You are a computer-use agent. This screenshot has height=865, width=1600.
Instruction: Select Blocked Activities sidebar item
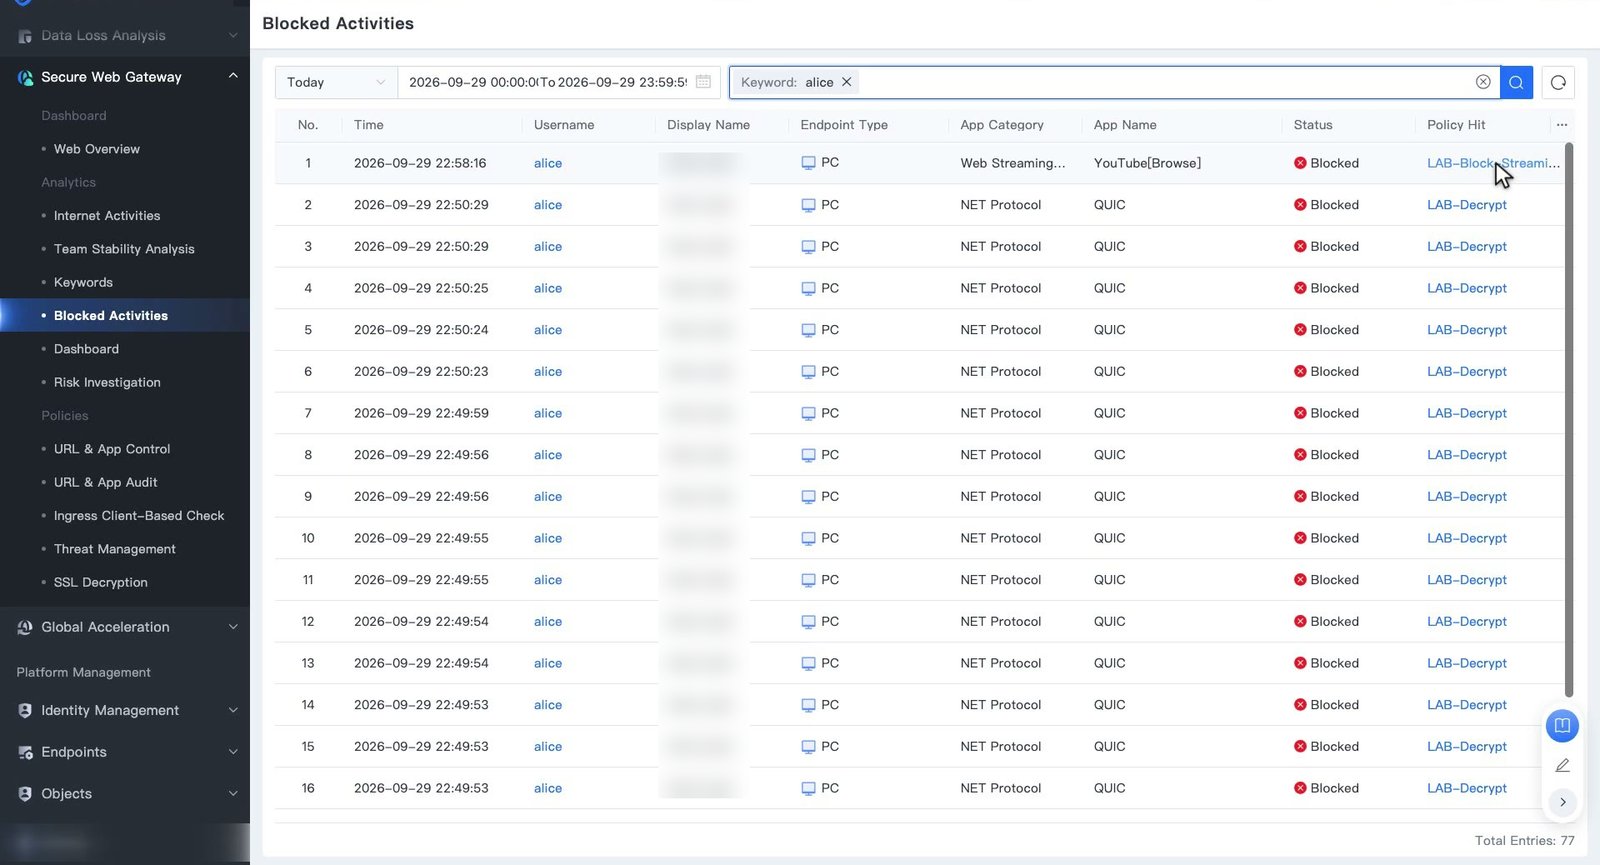(111, 316)
